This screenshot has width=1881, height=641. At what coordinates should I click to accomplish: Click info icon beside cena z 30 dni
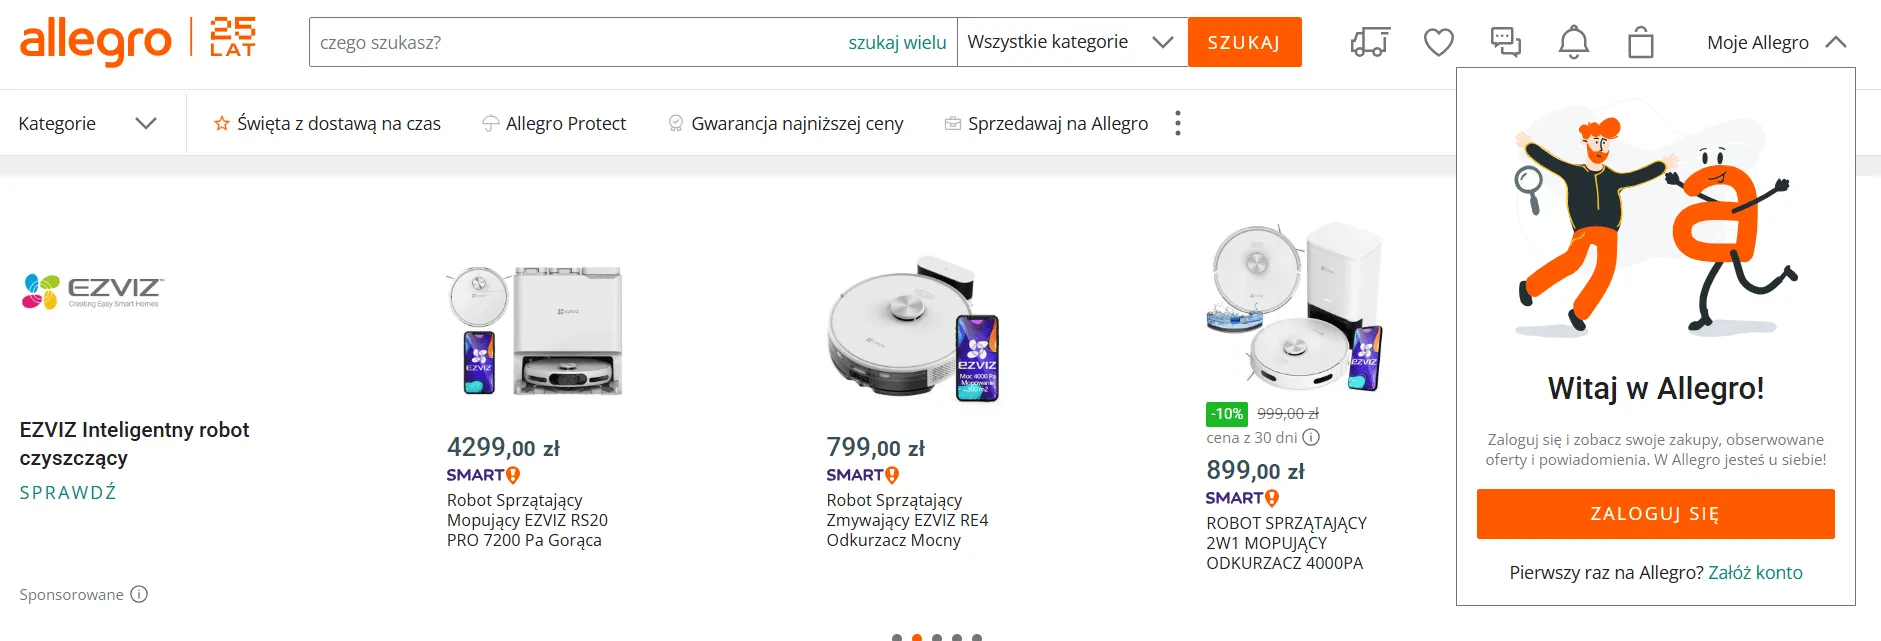[x=1311, y=437]
